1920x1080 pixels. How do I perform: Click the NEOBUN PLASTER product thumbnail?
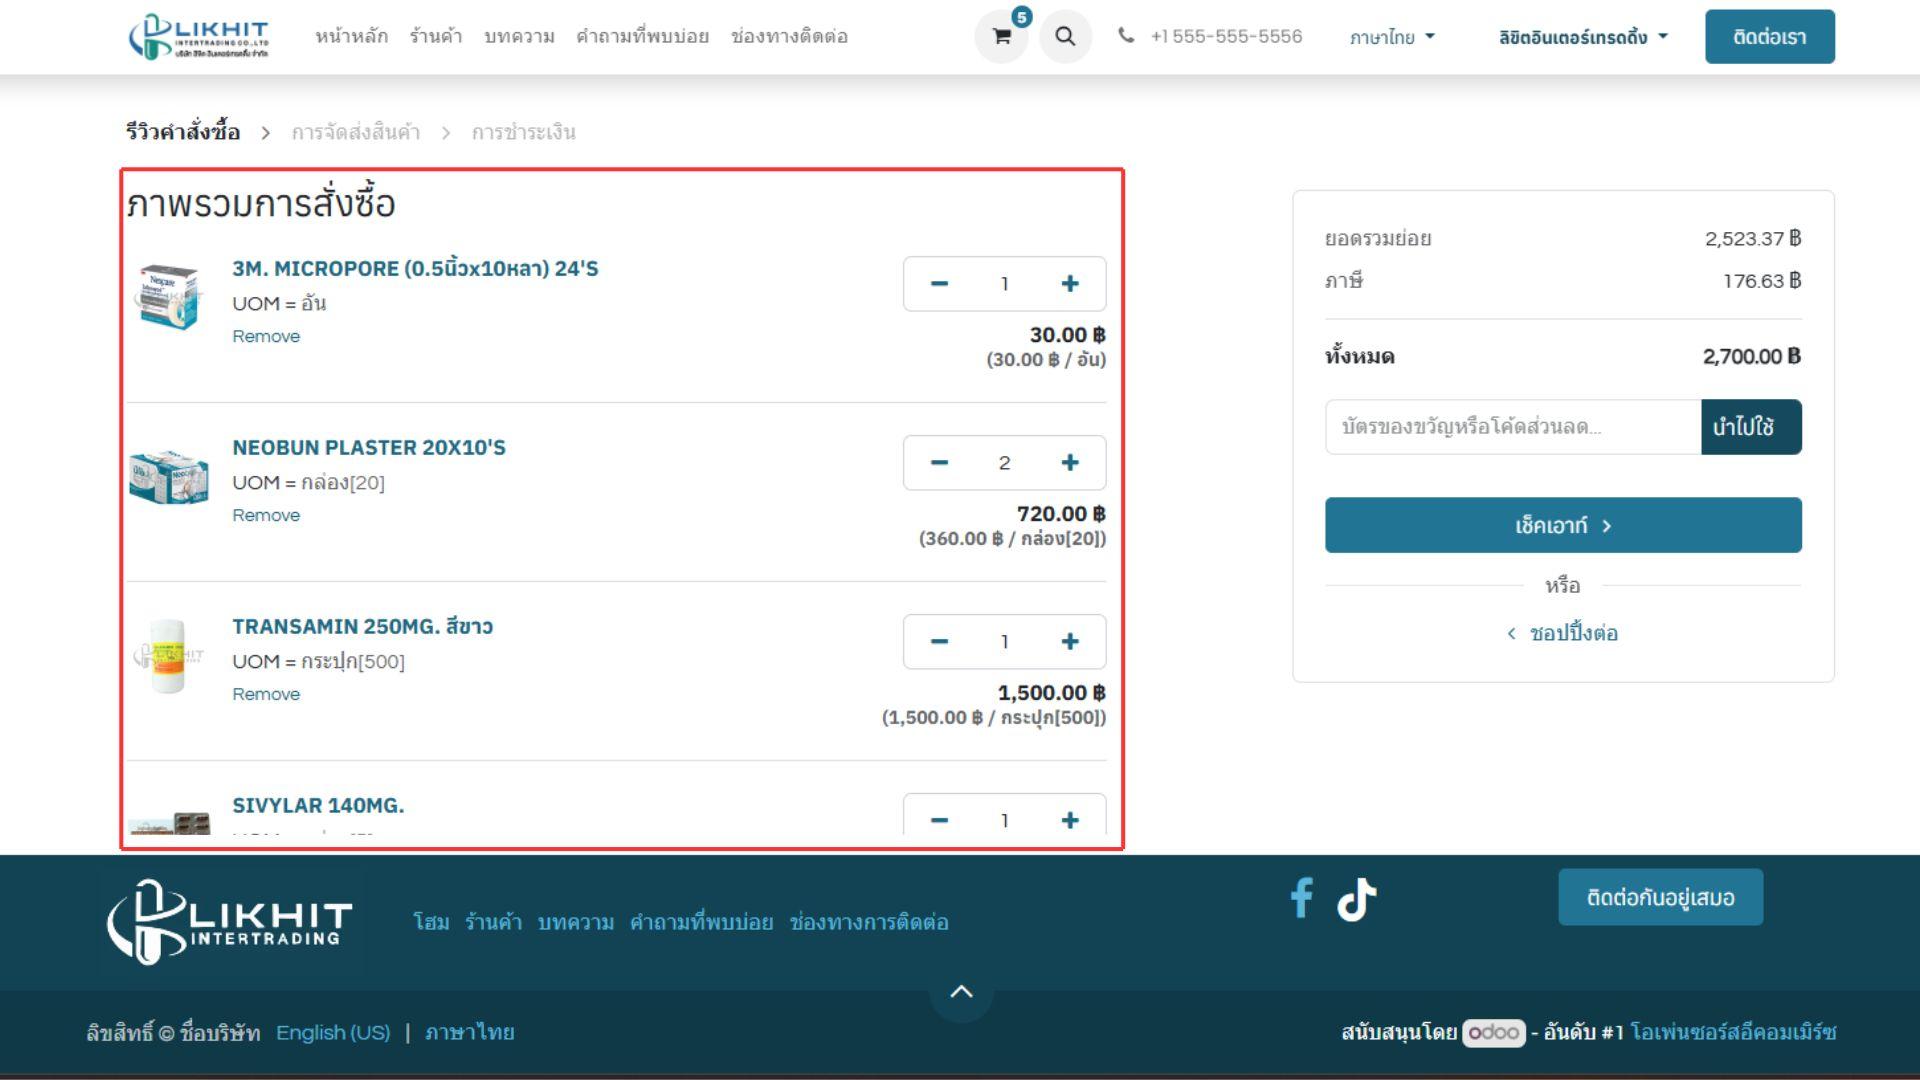(169, 476)
